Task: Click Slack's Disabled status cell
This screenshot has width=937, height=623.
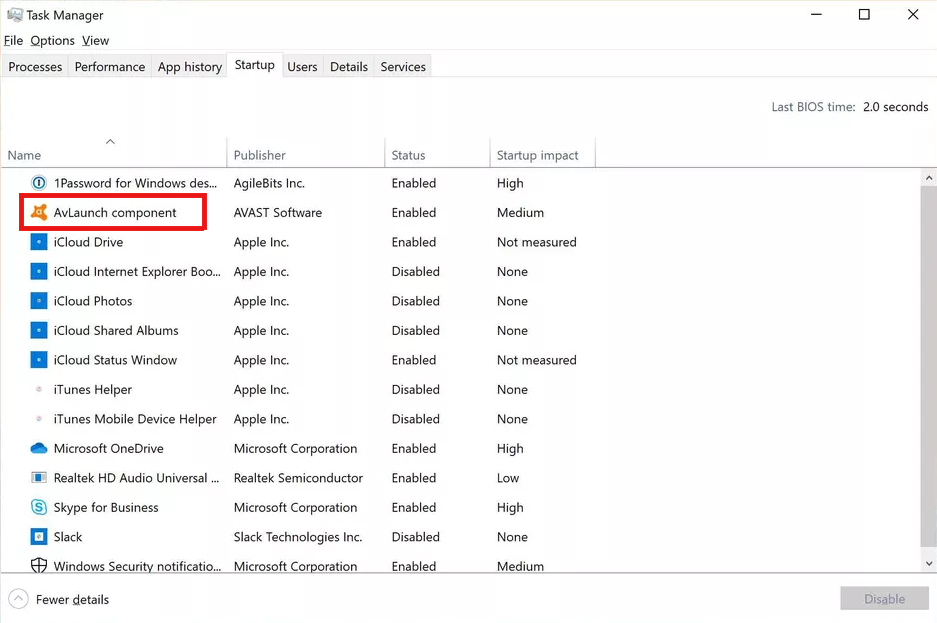Action: pyautogui.click(x=415, y=536)
